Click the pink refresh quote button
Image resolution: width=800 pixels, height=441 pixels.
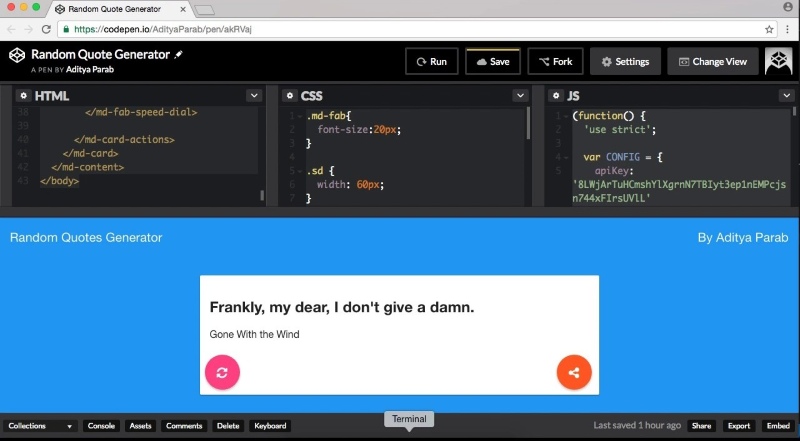(222, 372)
